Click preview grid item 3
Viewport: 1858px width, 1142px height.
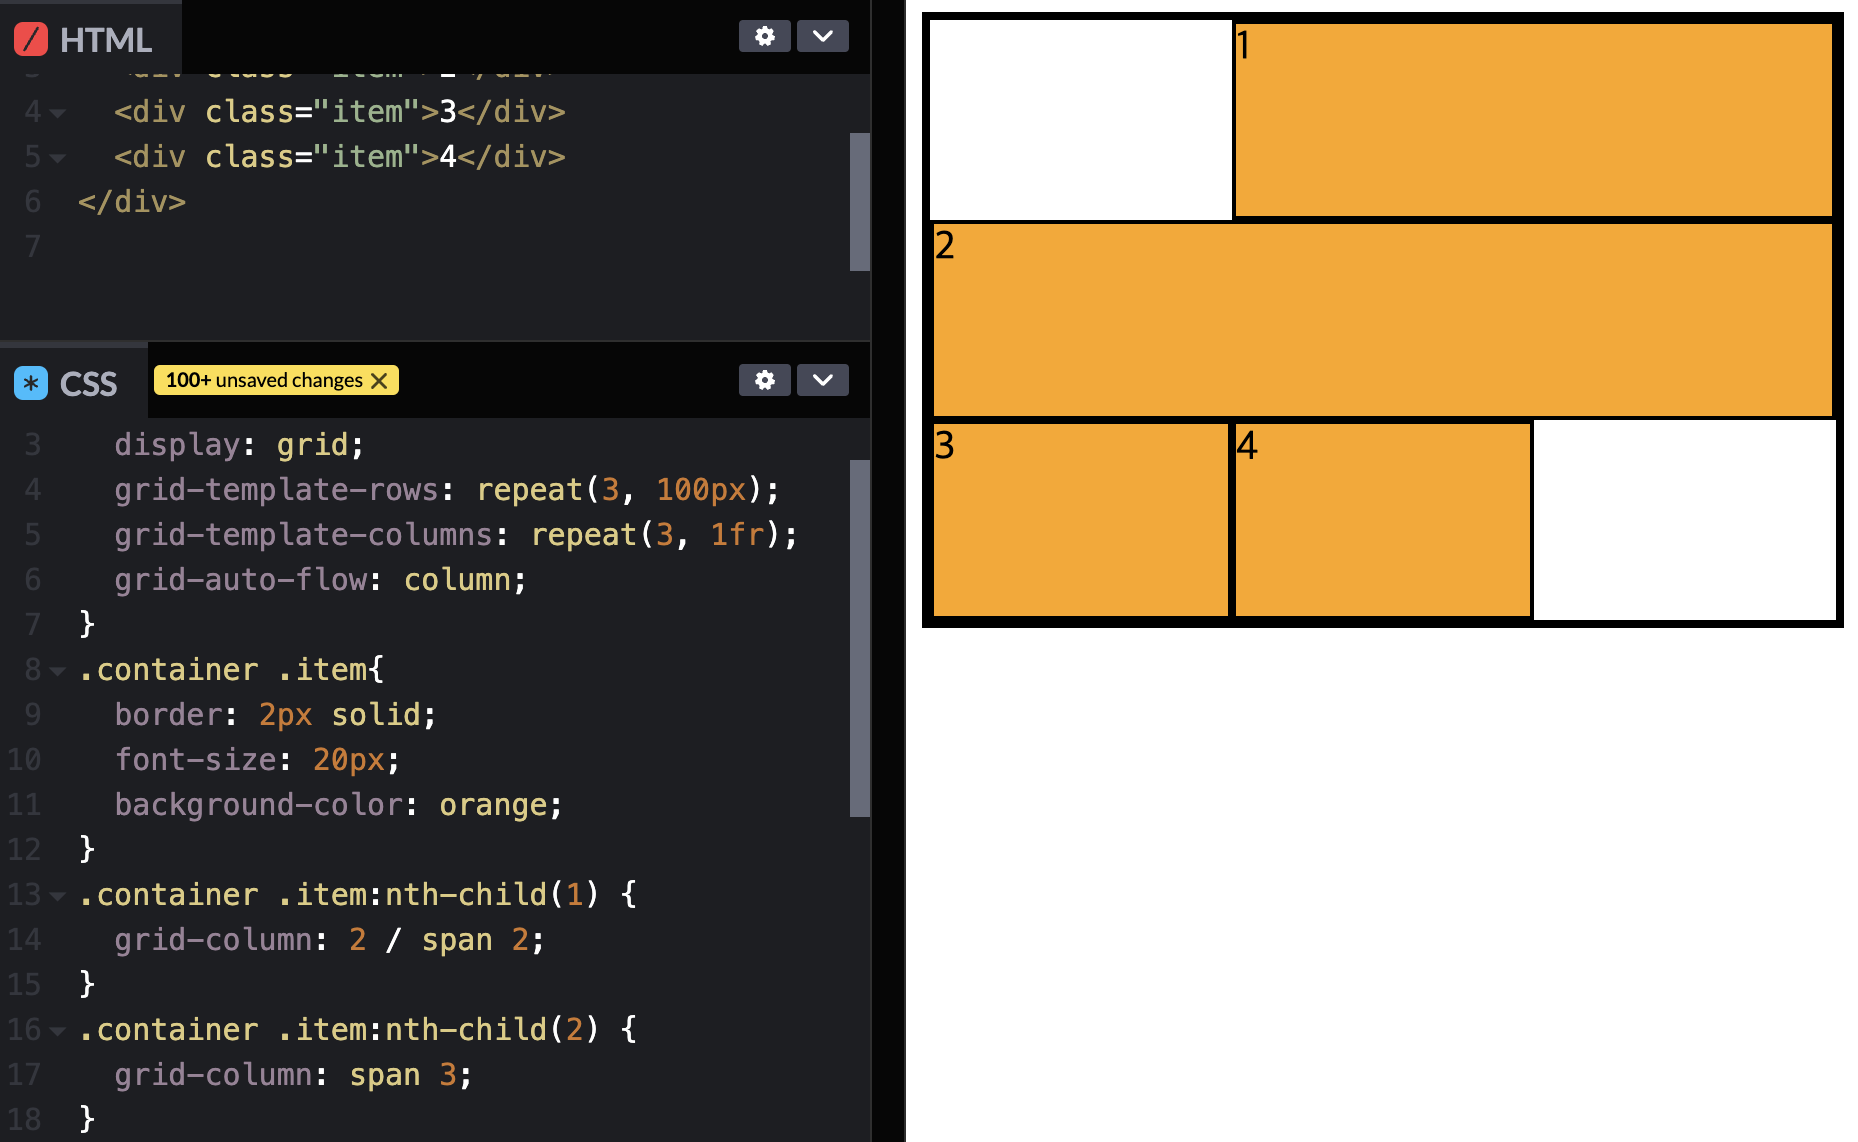coord(1081,520)
